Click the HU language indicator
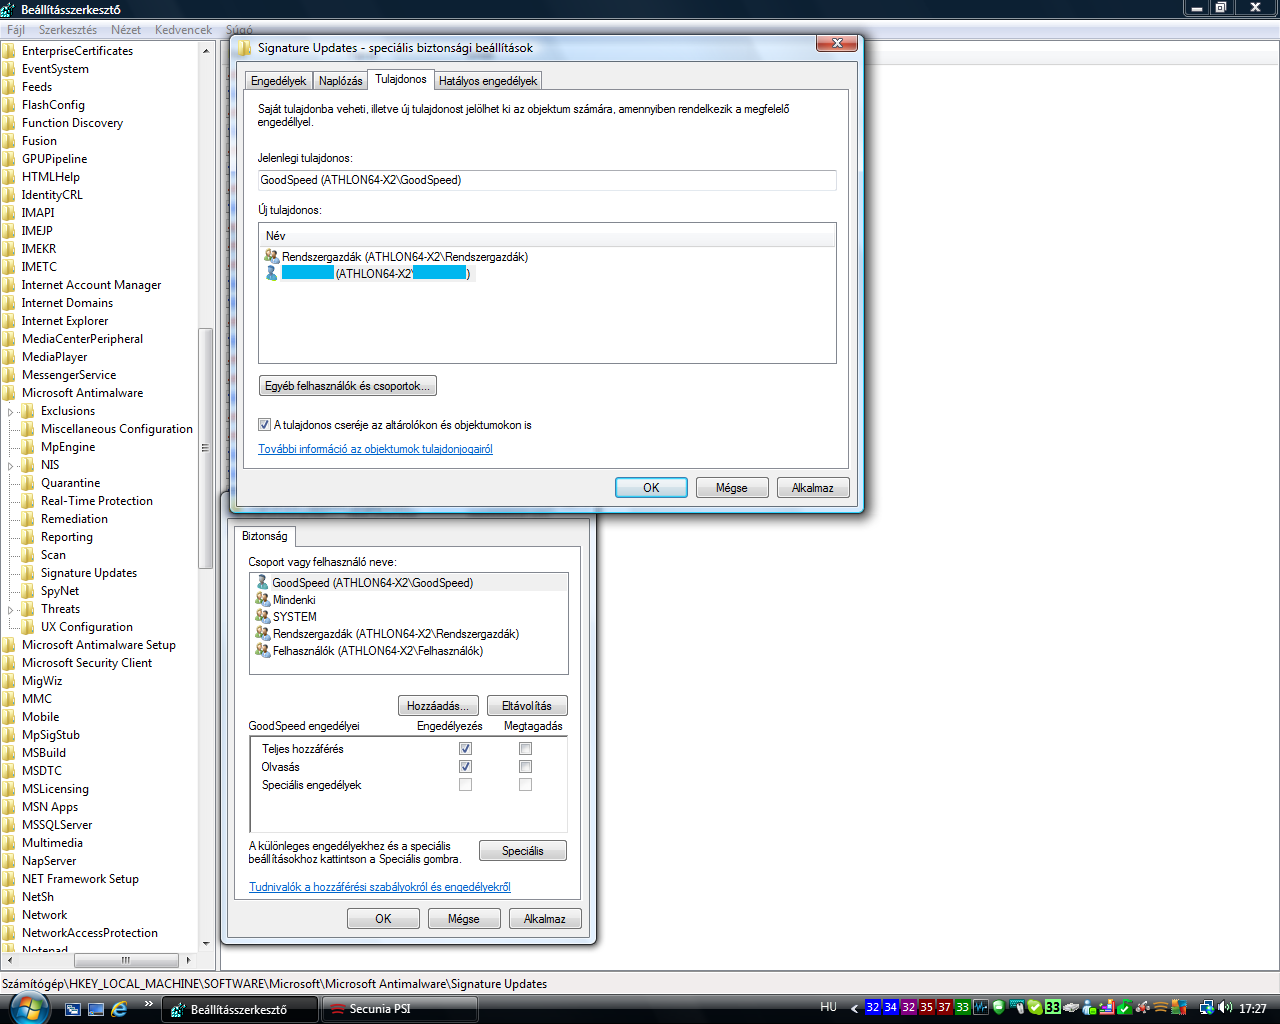The image size is (1280, 1024). [828, 1008]
